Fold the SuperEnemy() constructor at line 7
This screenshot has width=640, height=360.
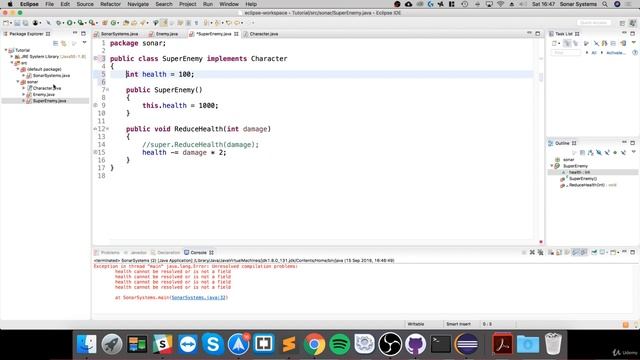click(x=107, y=90)
